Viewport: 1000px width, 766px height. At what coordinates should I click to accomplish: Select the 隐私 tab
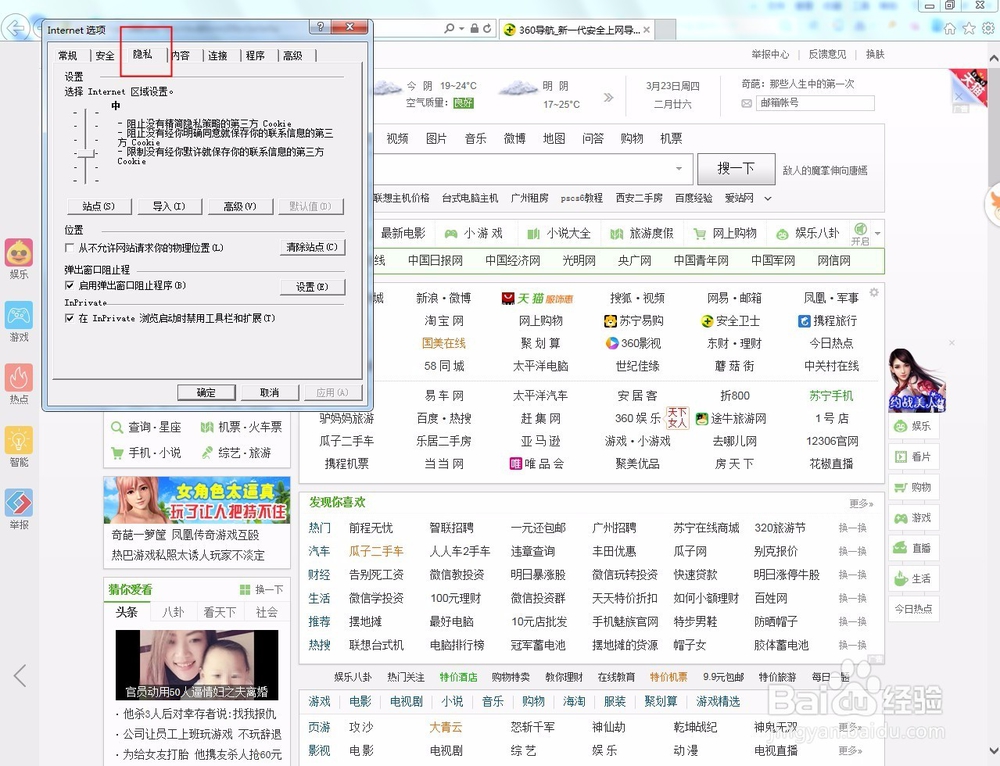click(143, 54)
